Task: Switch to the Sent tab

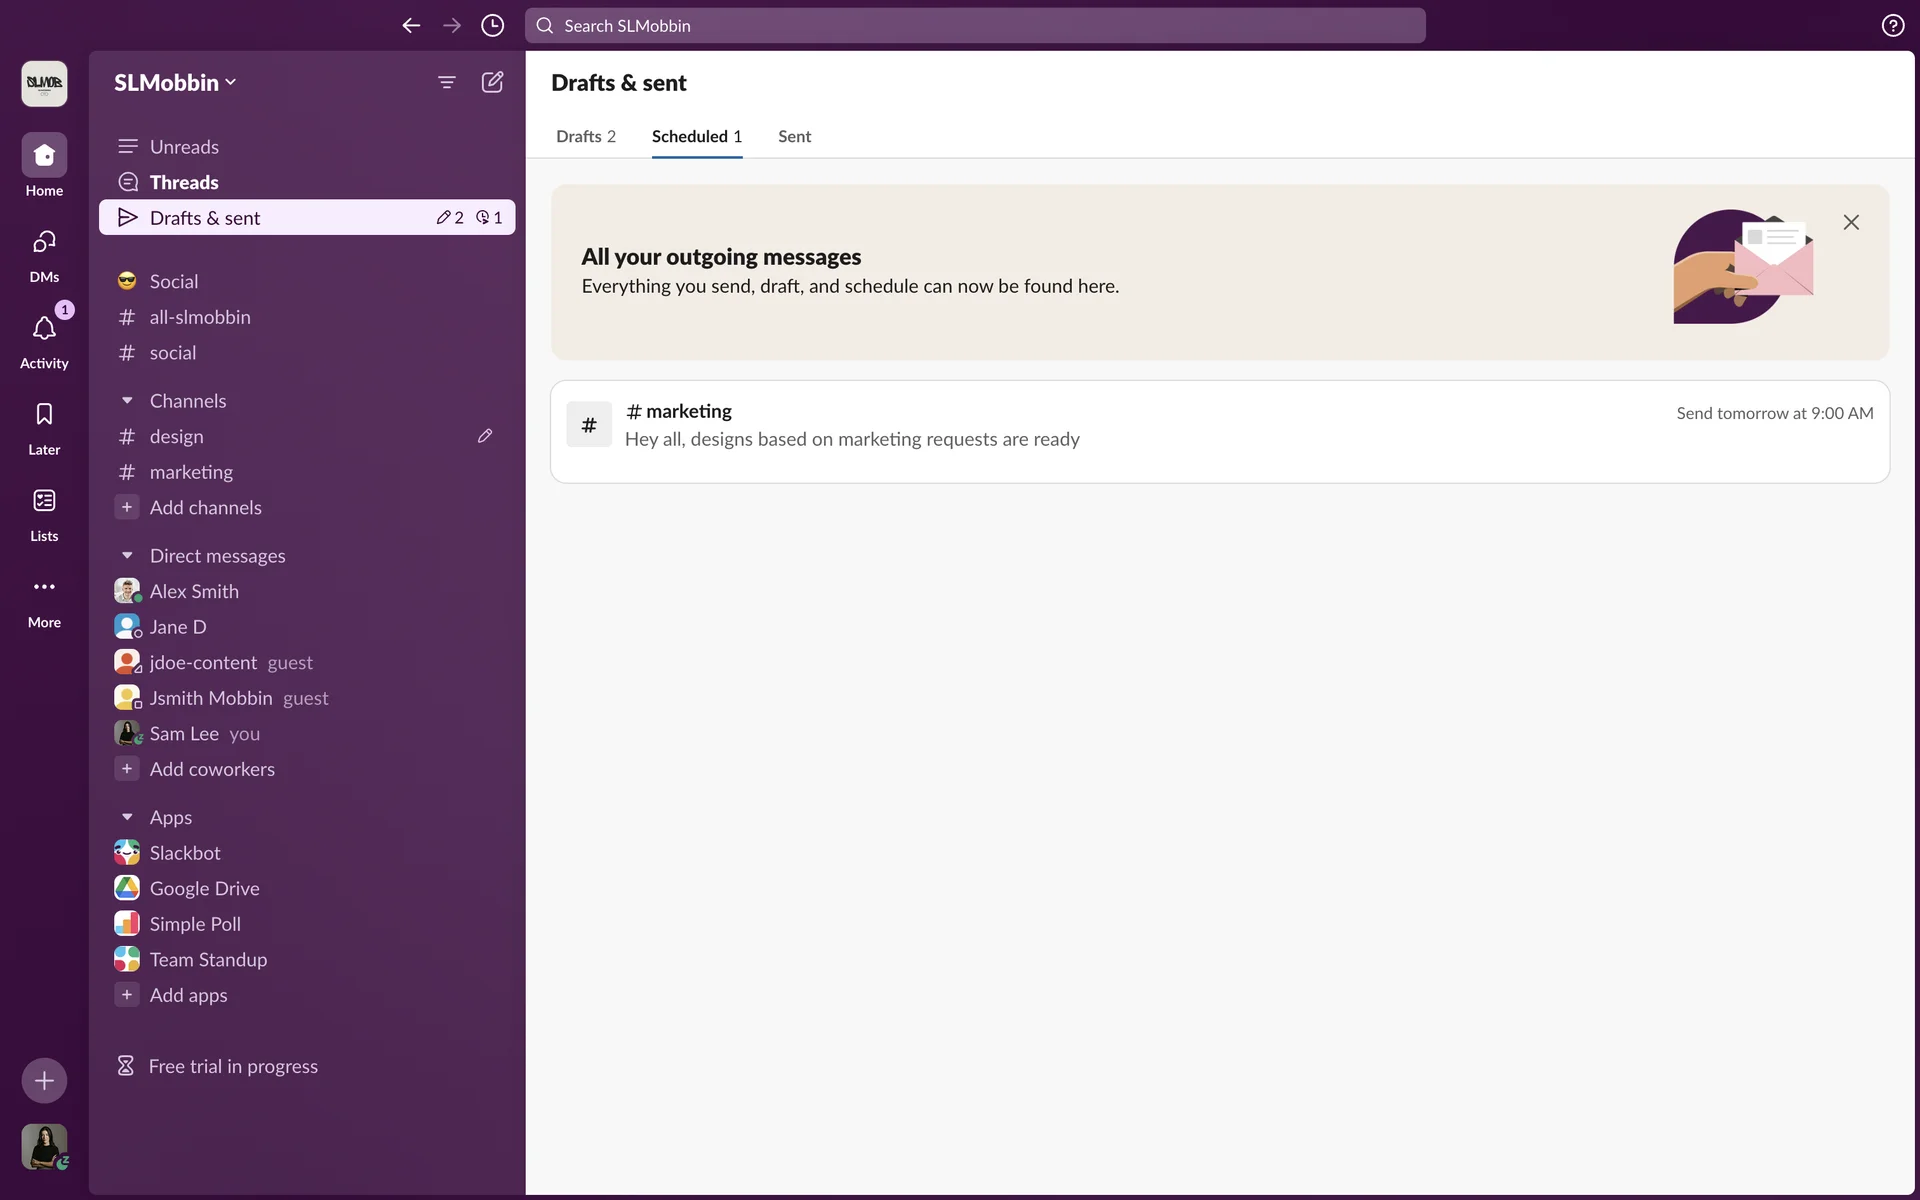Action: pyautogui.click(x=794, y=137)
